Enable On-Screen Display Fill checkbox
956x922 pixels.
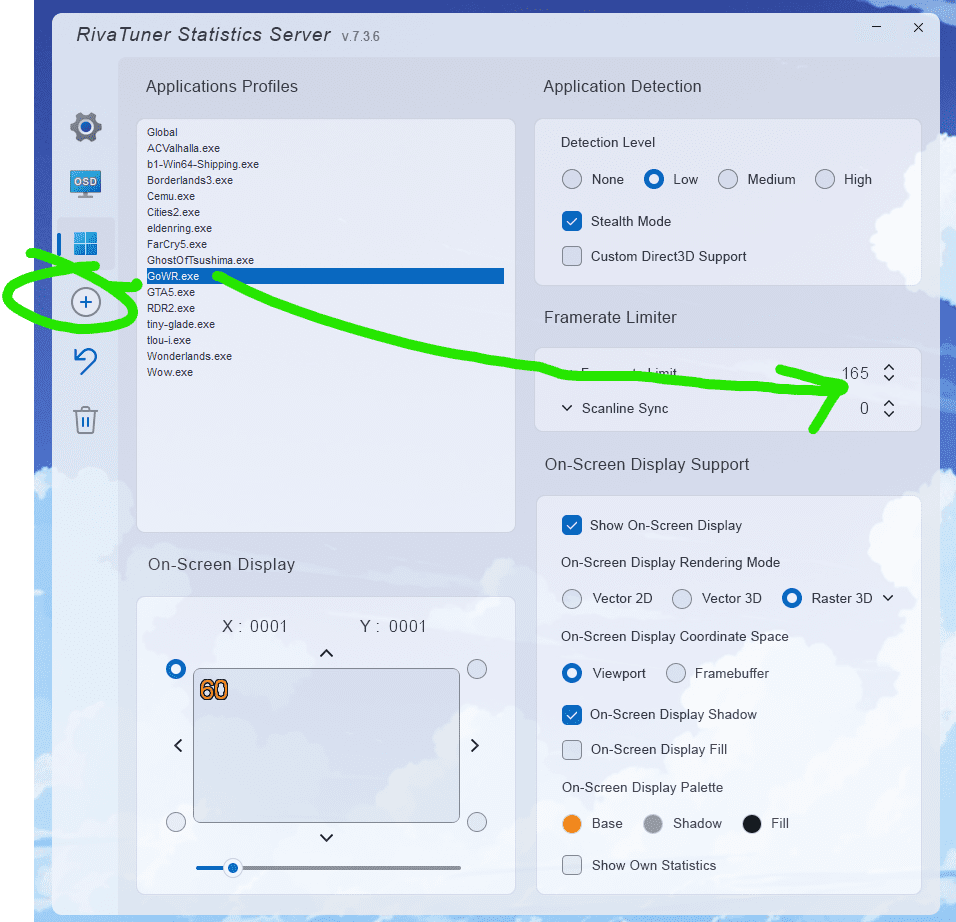(x=571, y=749)
